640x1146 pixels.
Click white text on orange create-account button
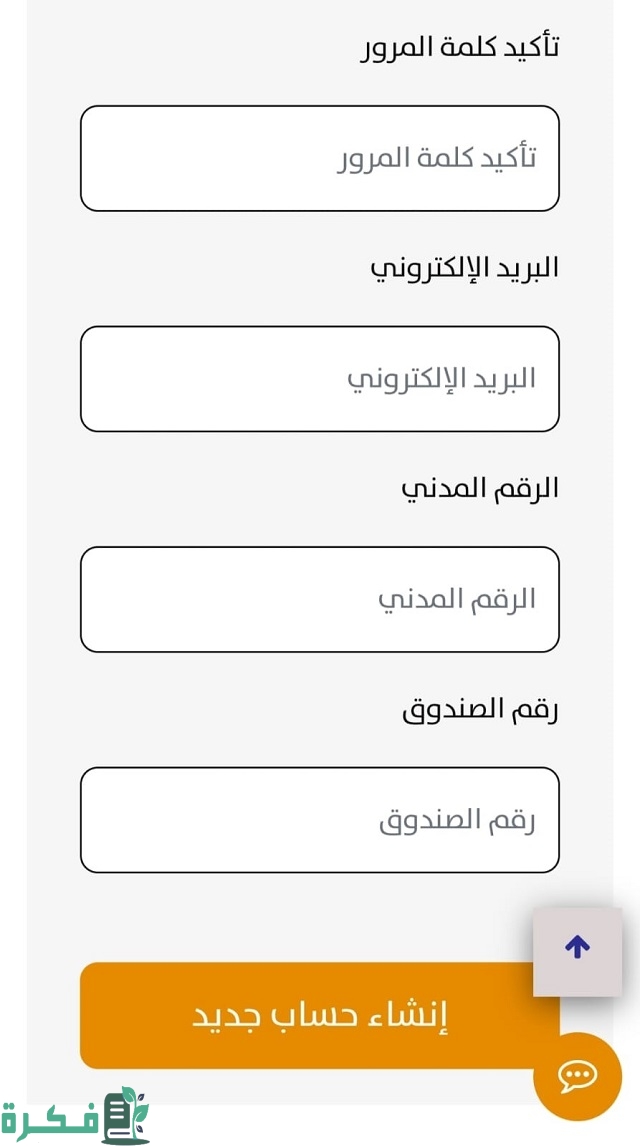(x=319, y=1015)
